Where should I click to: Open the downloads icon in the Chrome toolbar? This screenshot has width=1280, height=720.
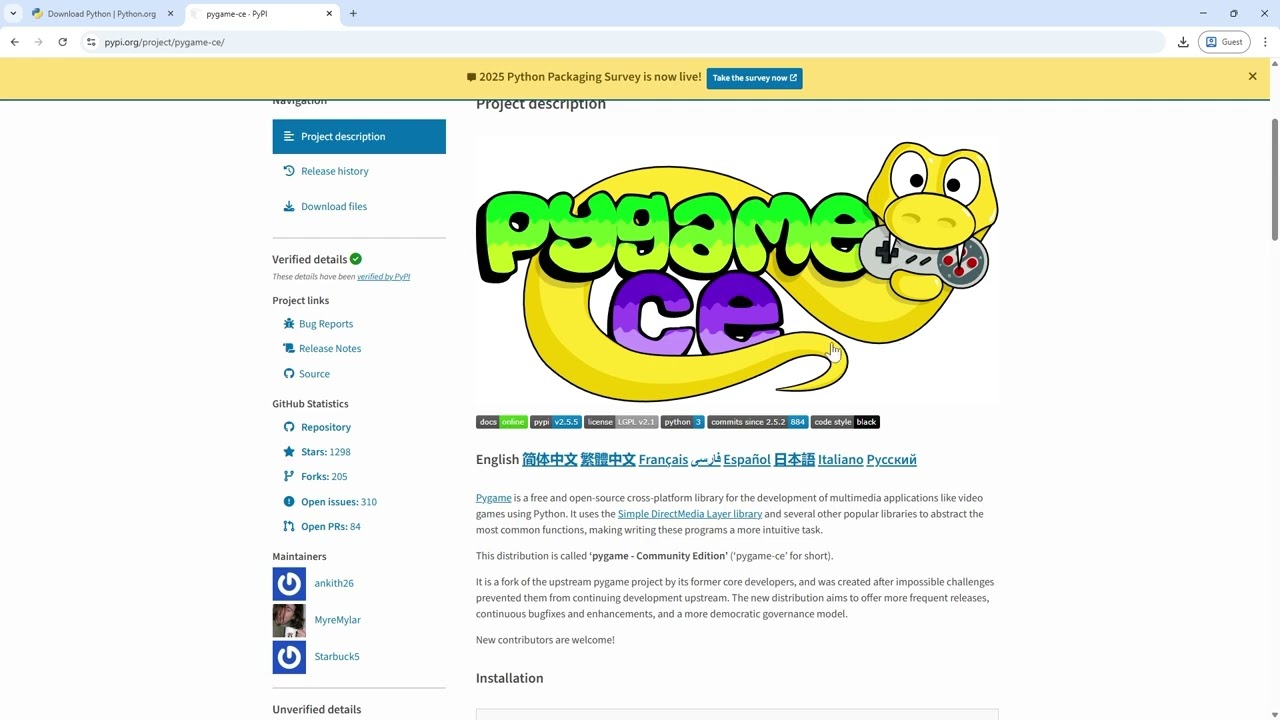click(x=1183, y=42)
